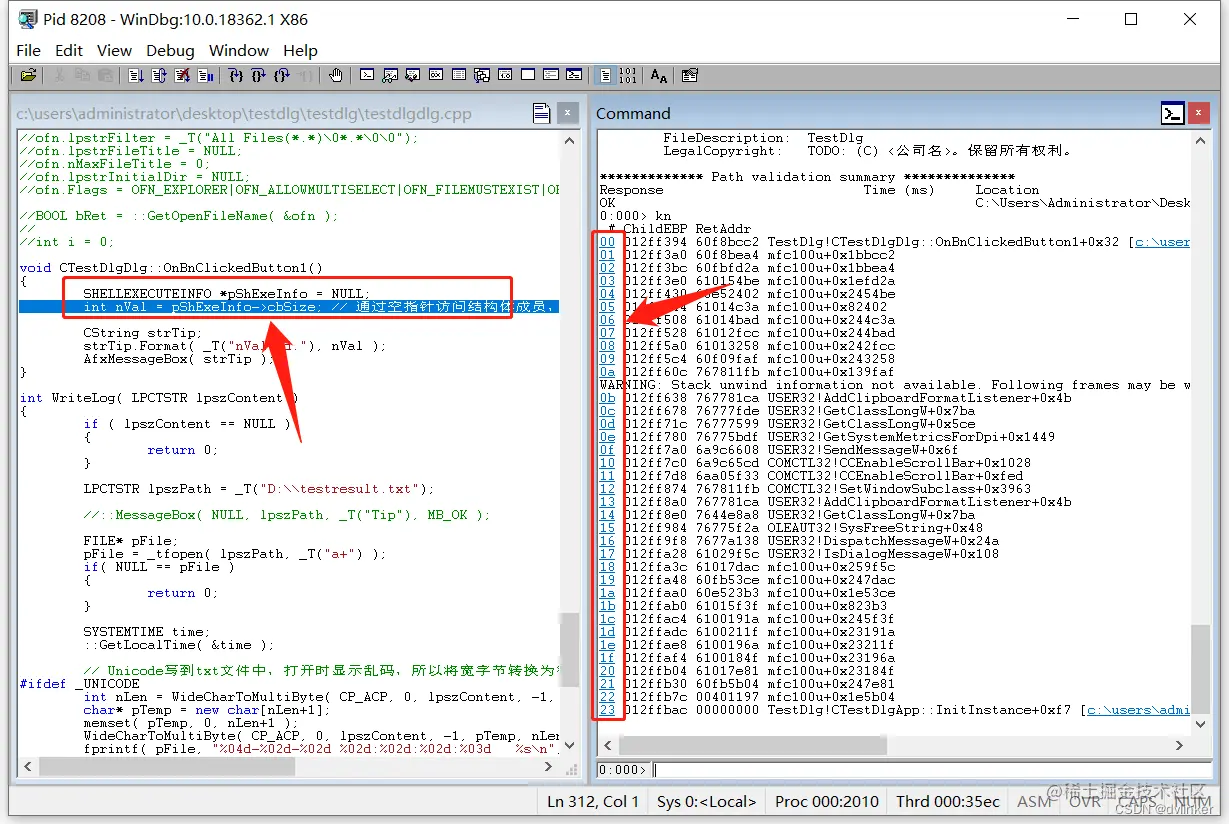Click source pane horizontal scrollbar thumb
Image resolution: width=1229 pixels, height=824 pixels.
click(166, 766)
